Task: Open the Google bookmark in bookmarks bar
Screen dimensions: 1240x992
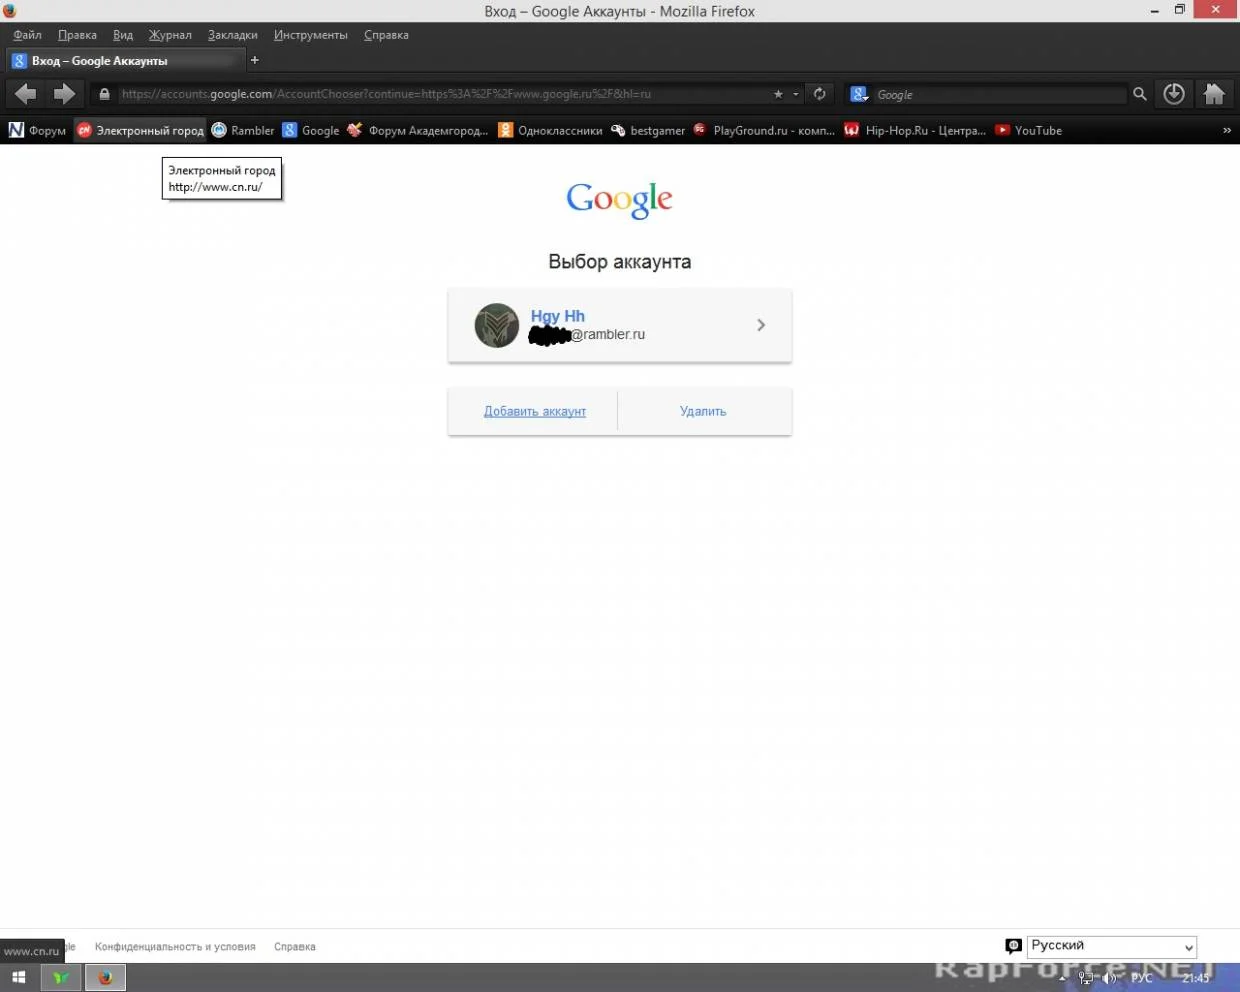Action: [311, 130]
